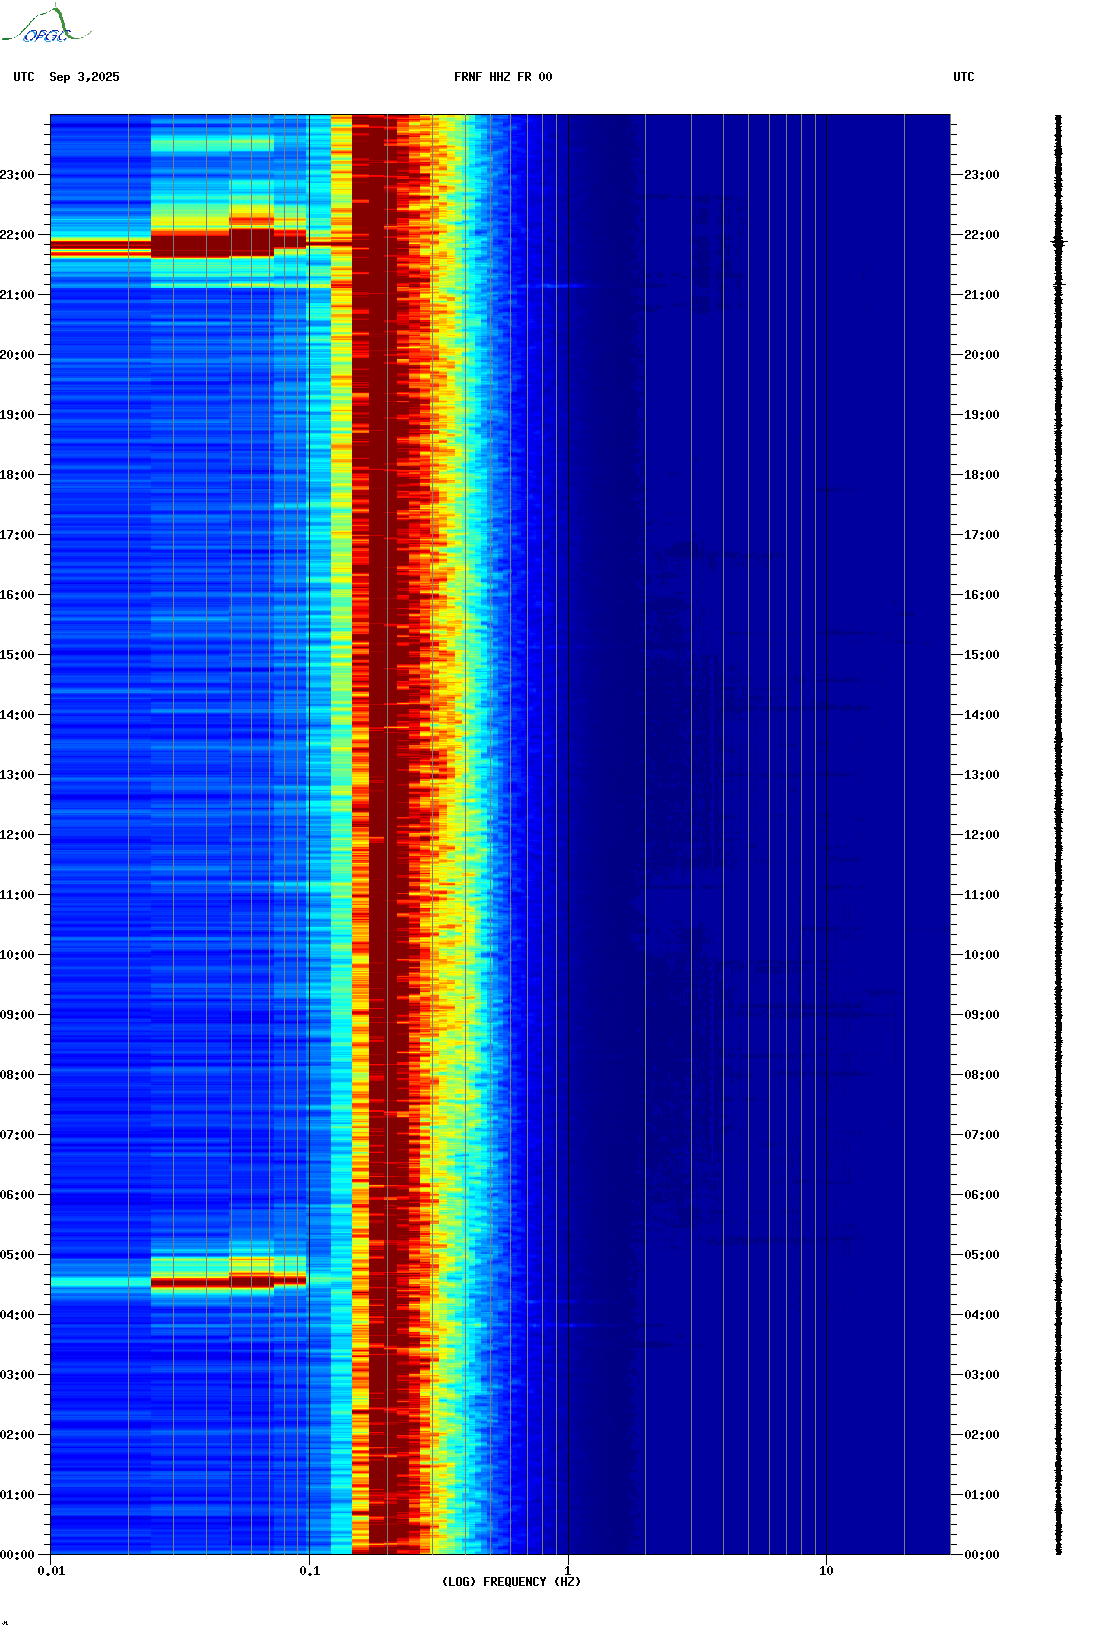Click the 01:00 label on the right time axis
Viewport: 1102px width, 1634px height.
click(x=982, y=1495)
